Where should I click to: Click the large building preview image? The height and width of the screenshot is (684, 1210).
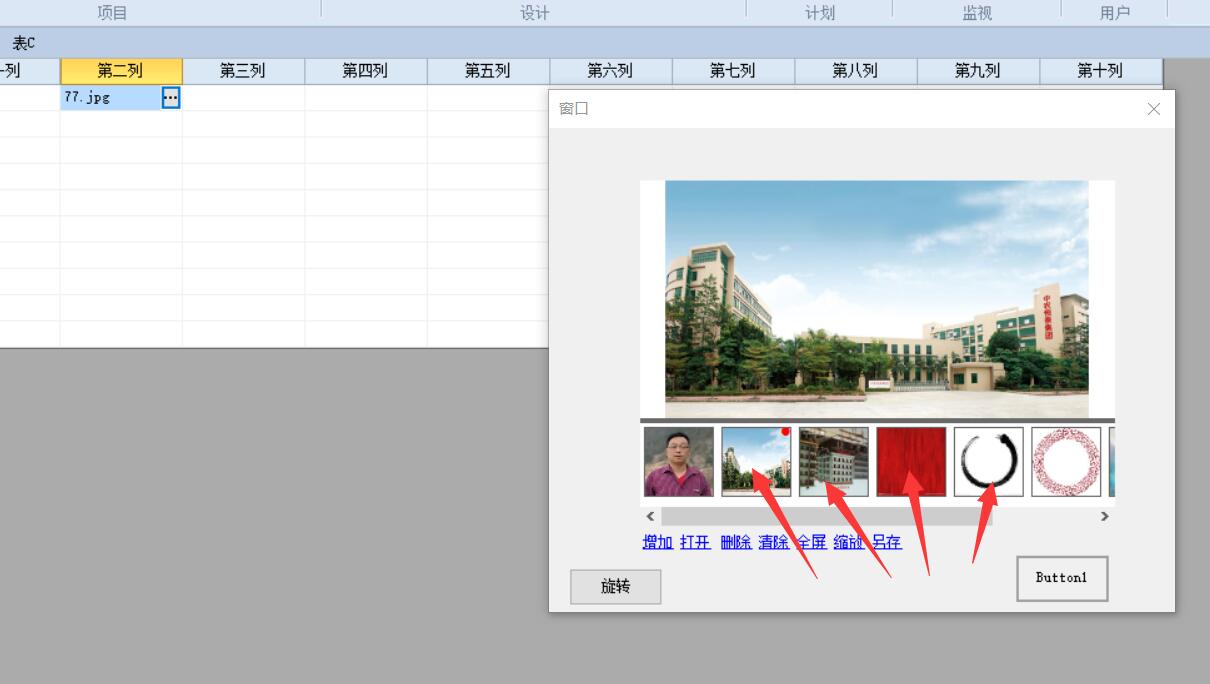pos(876,299)
